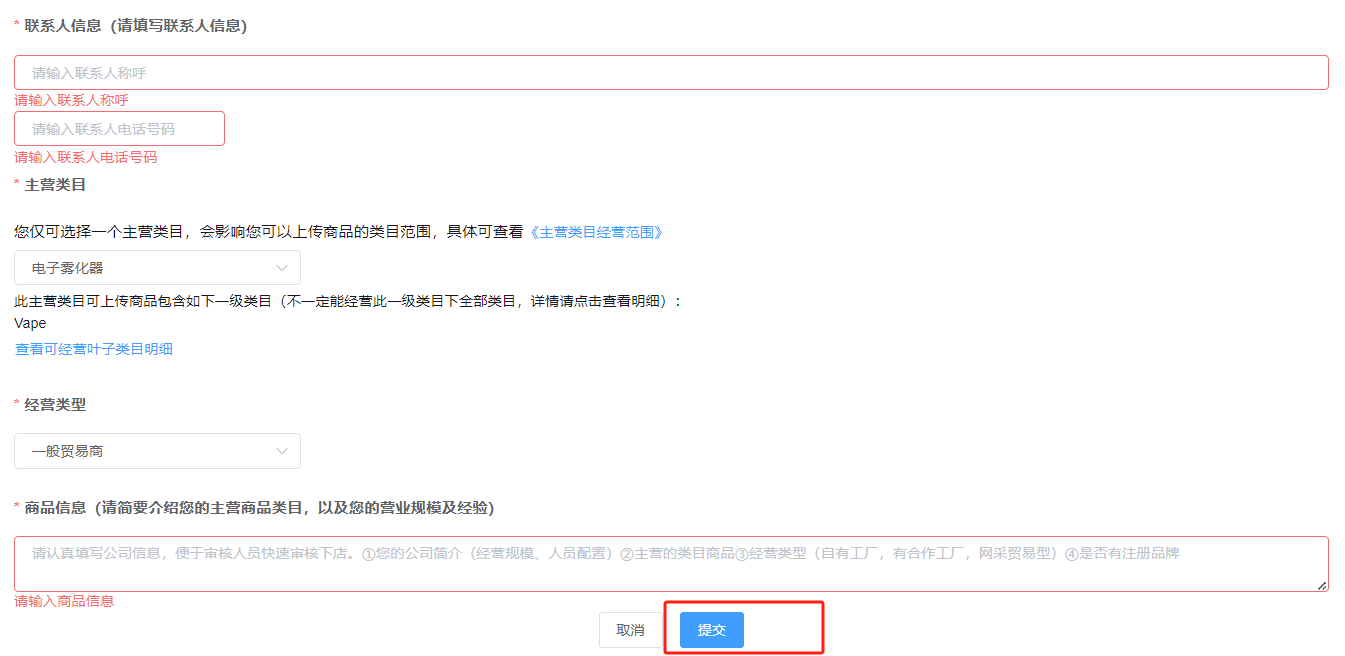Screen dimensions: 1345x656
Task: Click the 经营类型 section label
Action: [x=55, y=405]
